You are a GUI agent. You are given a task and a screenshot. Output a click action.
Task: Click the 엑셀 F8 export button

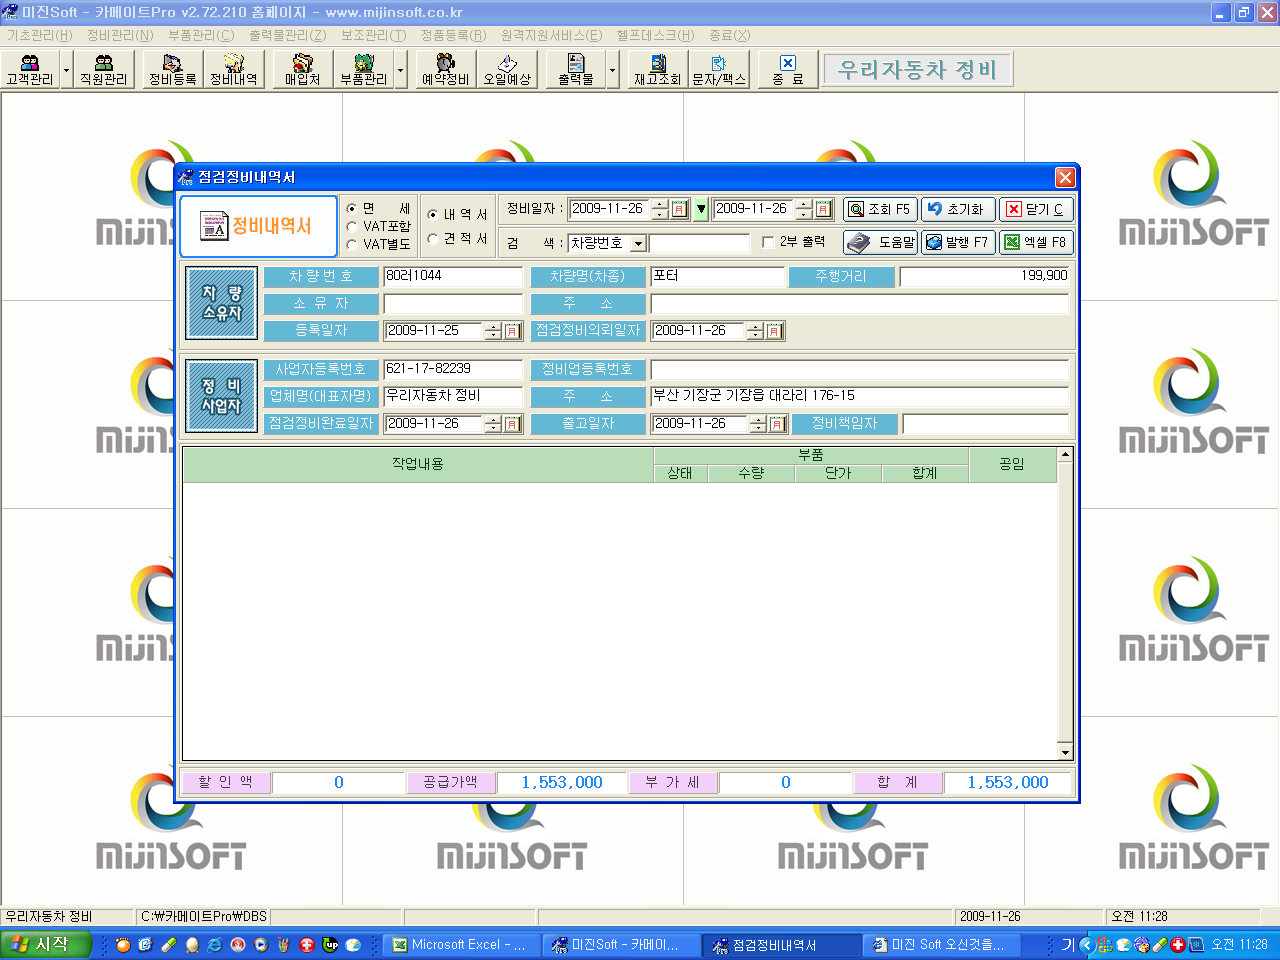click(x=1036, y=242)
